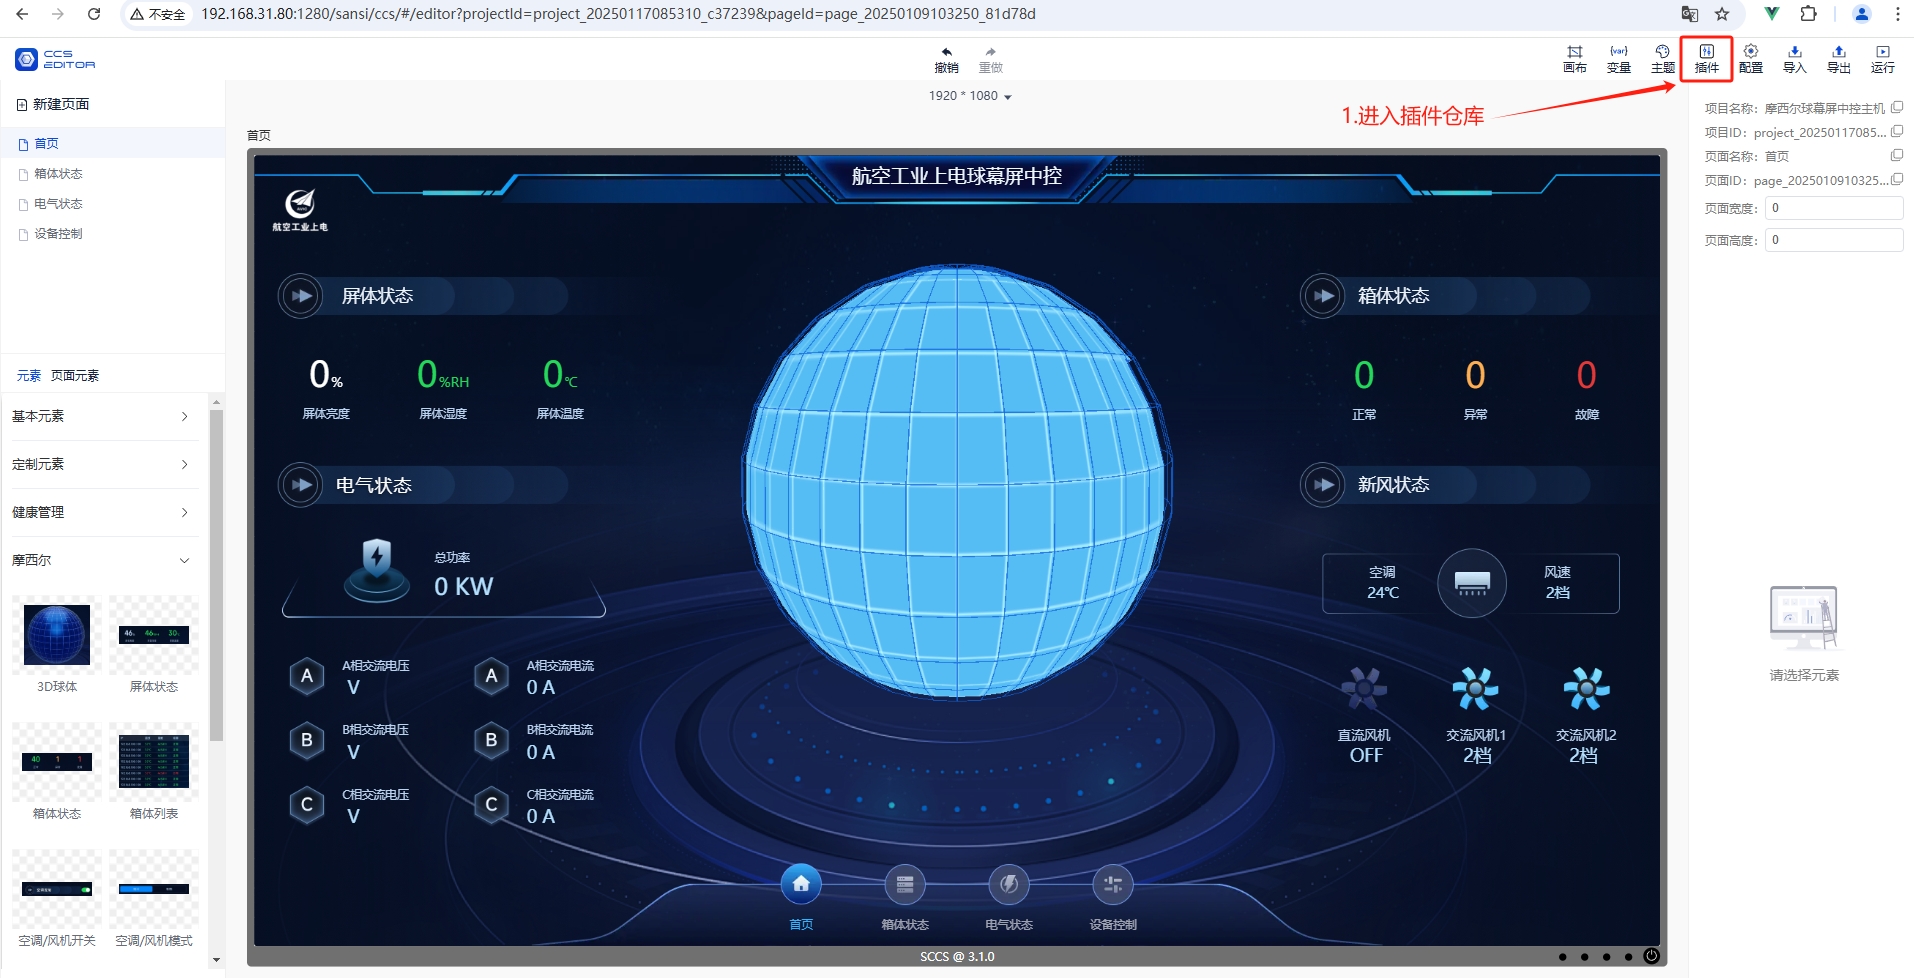Copy the project ID value
This screenshot has width=1914, height=978.
point(1897,131)
